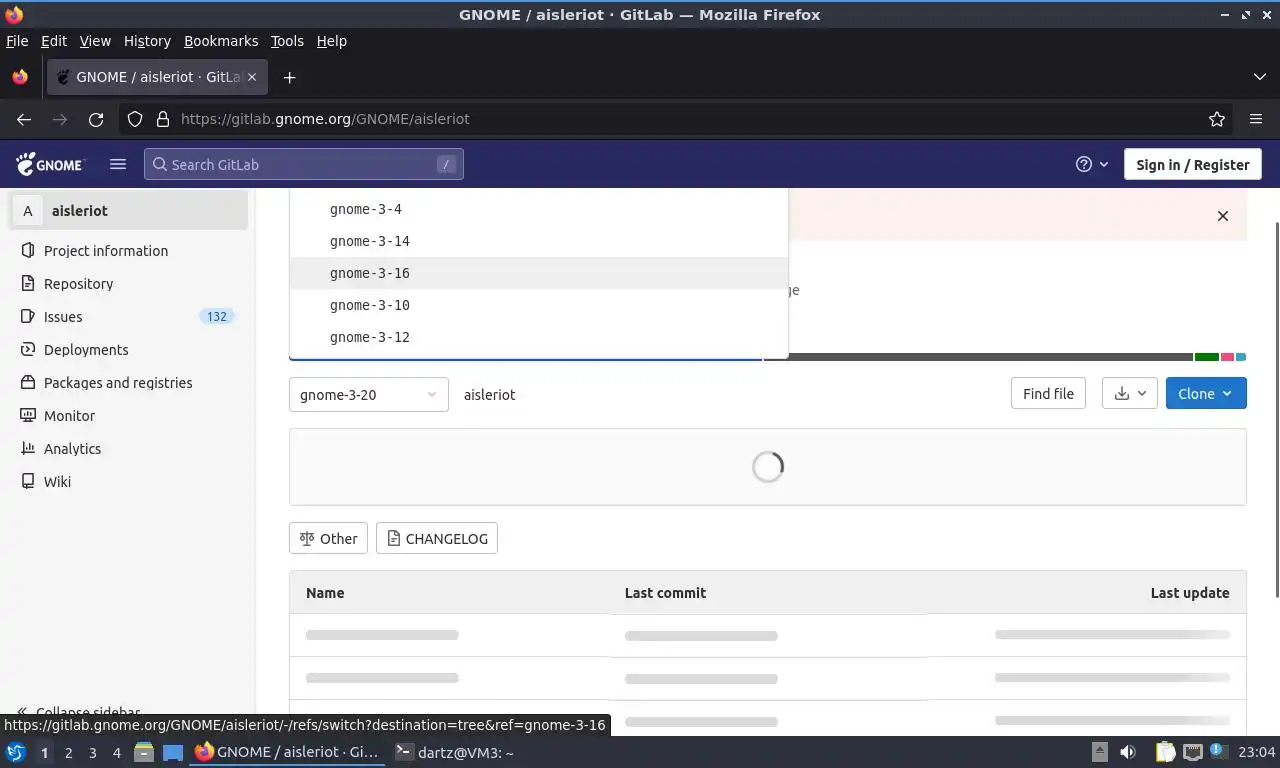Screen dimensions: 1280x768
Task: Select branch gnome-3-14 from list
Action: point(538,241)
